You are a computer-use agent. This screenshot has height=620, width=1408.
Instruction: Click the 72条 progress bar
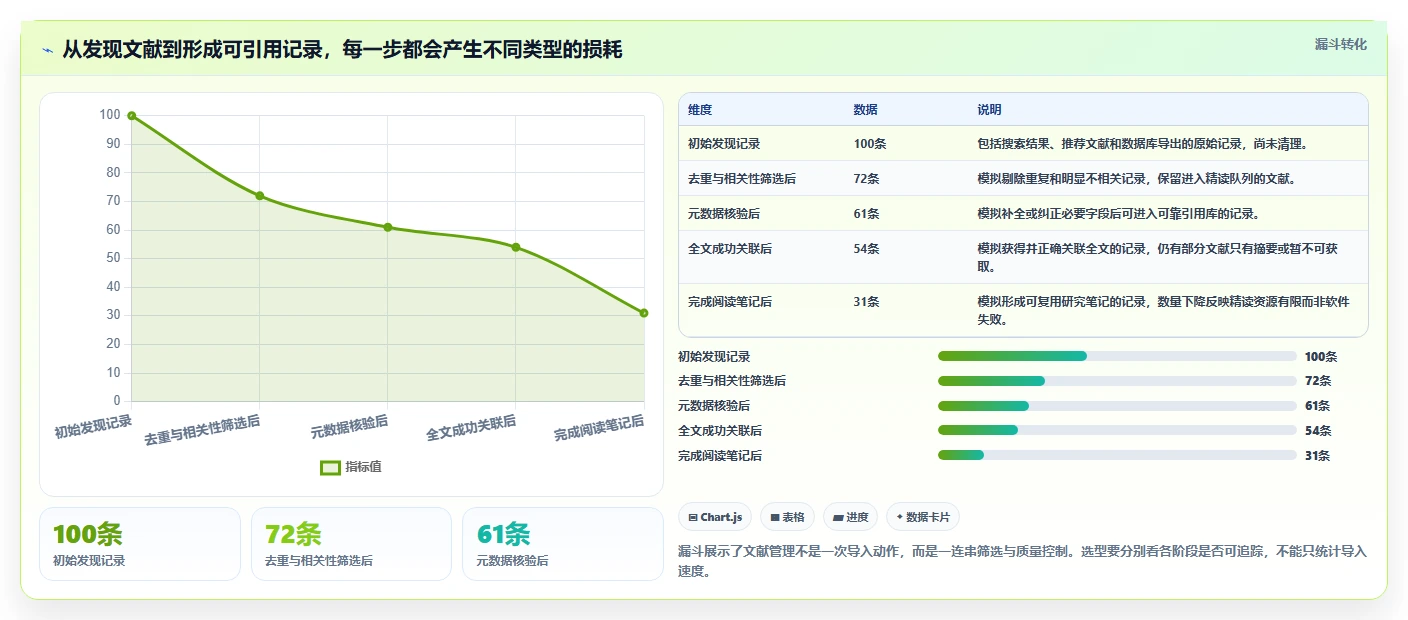pos(1117,381)
